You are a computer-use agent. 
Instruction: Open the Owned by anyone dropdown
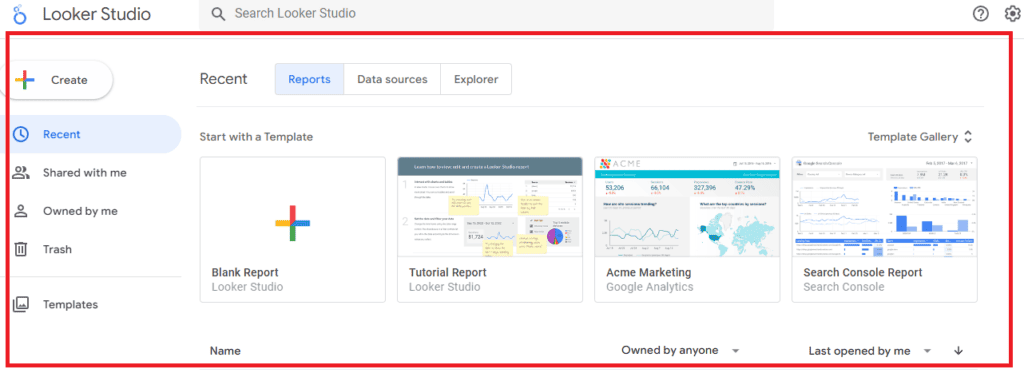point(680,350)
